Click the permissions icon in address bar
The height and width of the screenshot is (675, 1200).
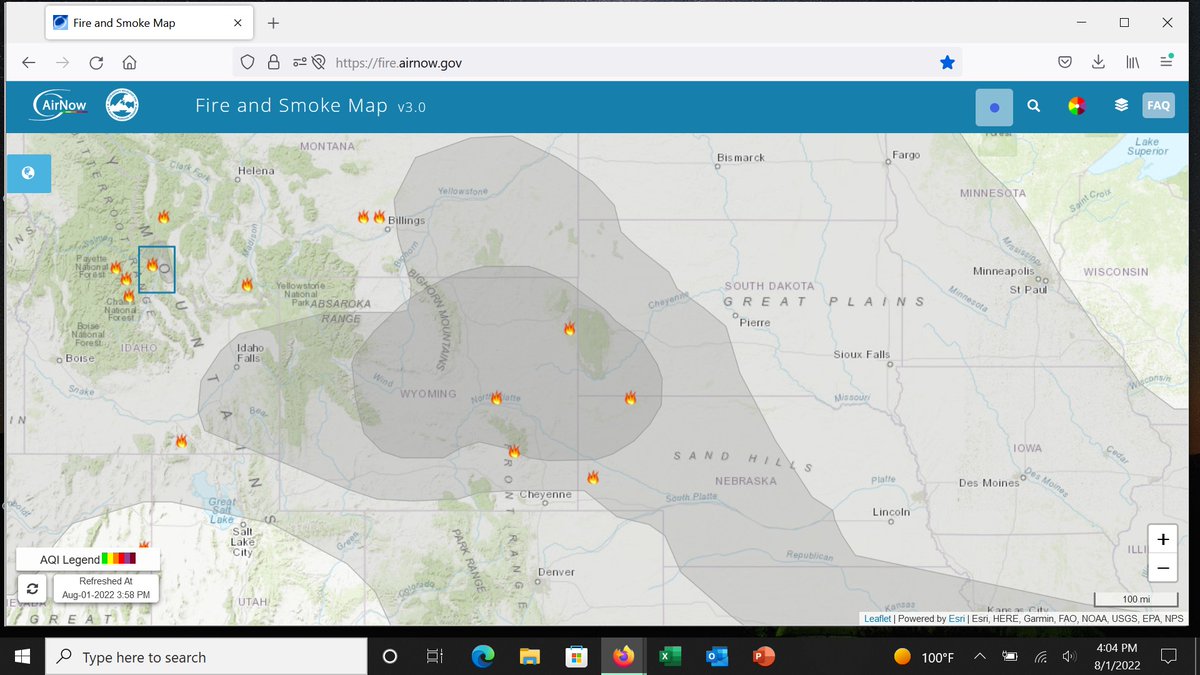[300, 62]
